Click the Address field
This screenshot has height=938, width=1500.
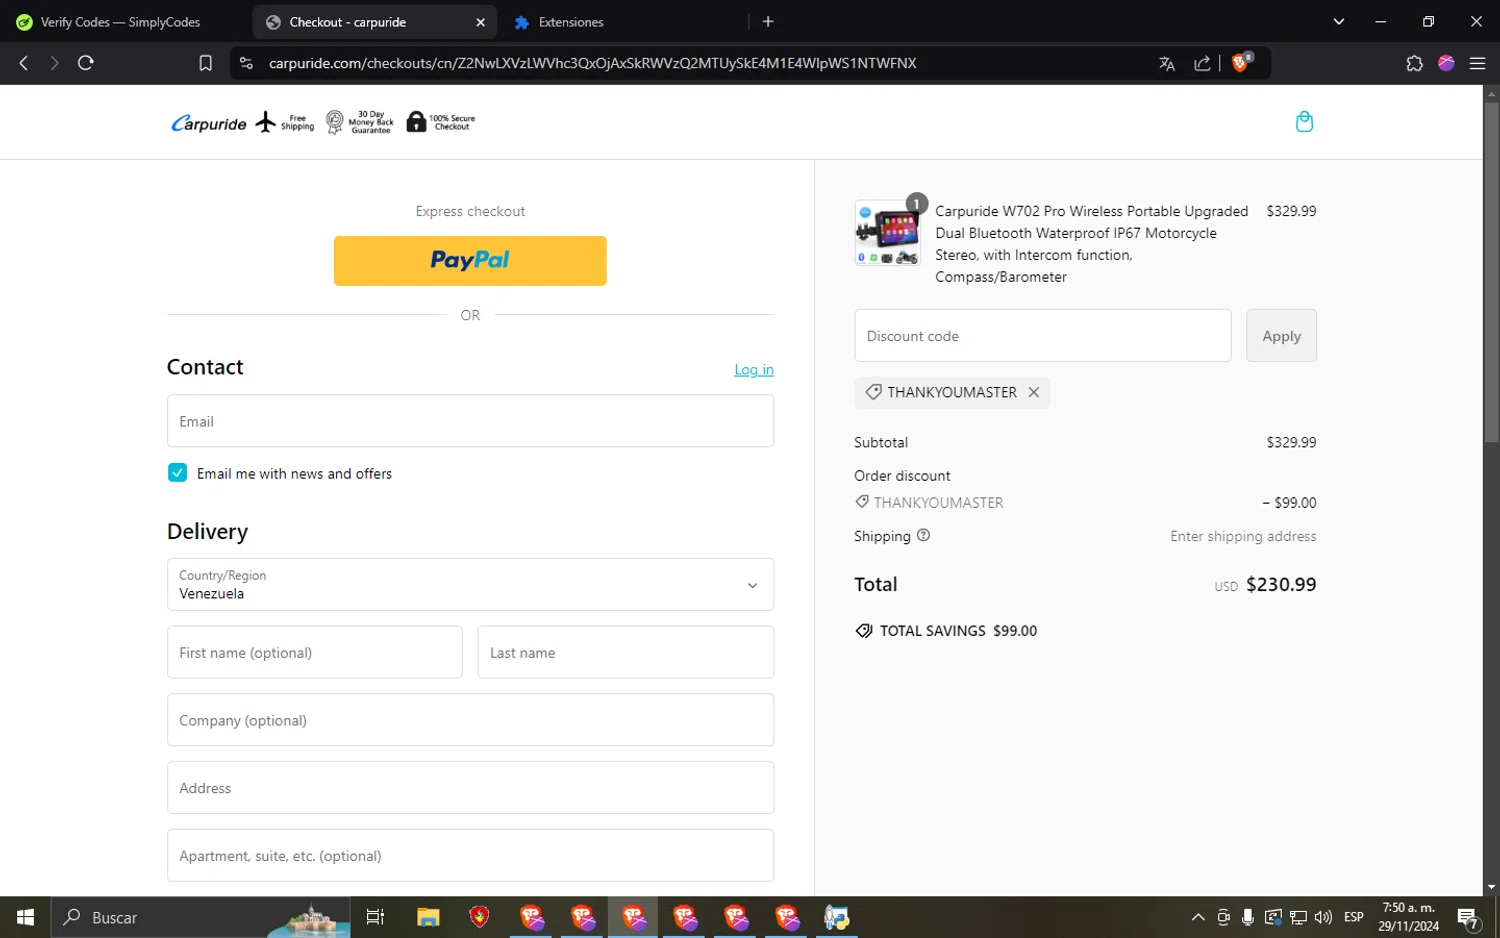point(470,788)
